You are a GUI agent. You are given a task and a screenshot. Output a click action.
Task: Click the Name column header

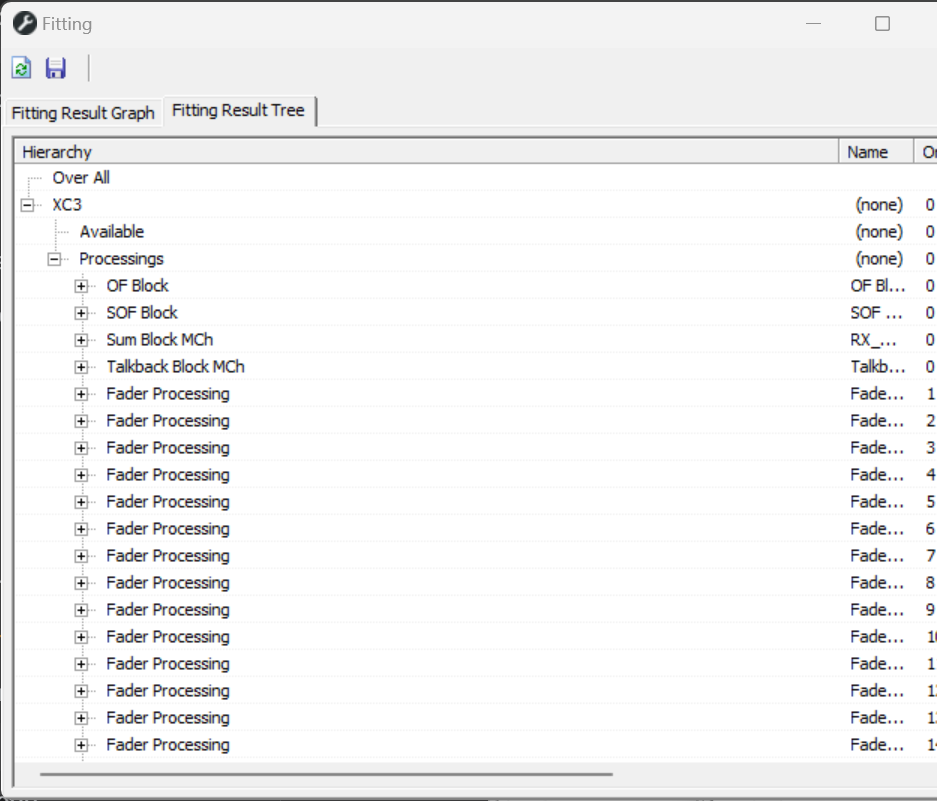point(867,152)
